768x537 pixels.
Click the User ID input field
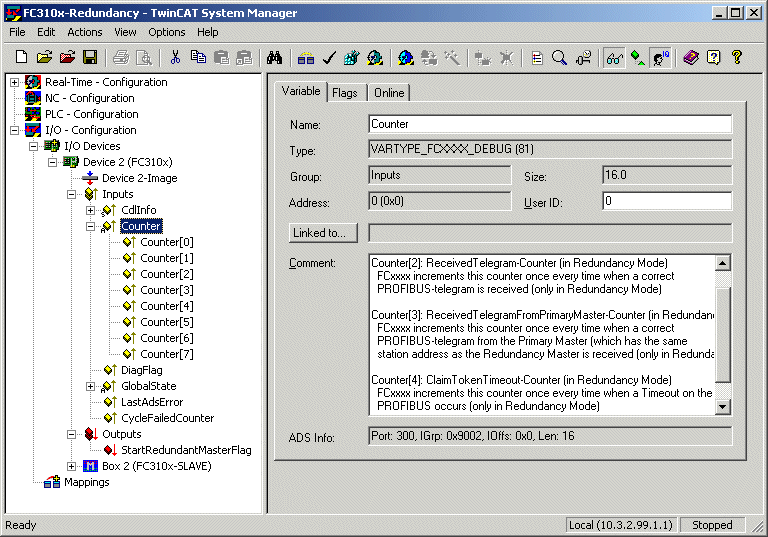pos(667,201)
